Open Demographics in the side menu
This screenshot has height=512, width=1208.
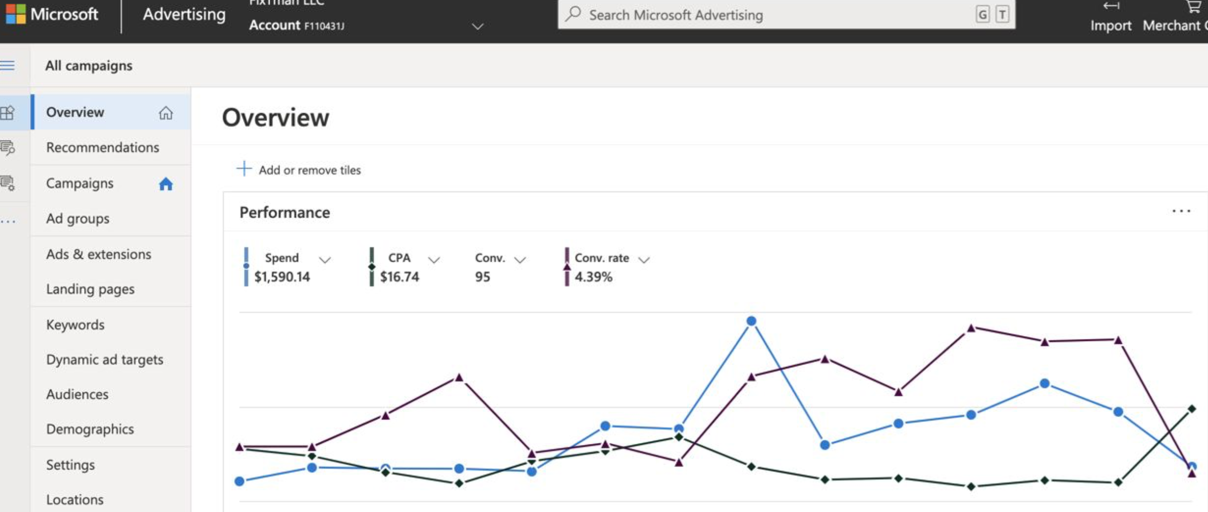point(111,429)
